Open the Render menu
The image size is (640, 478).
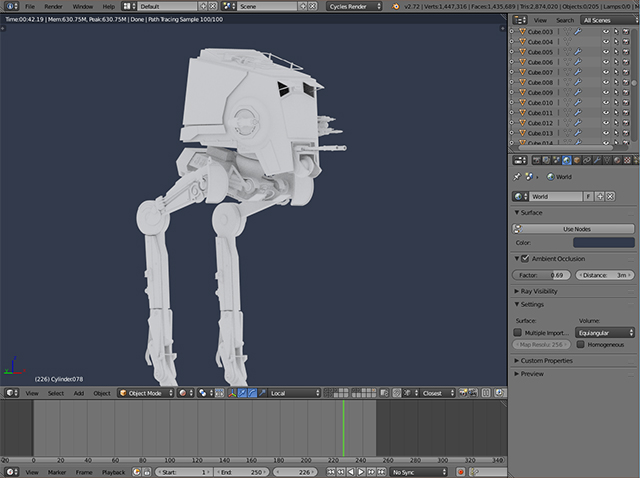[53, 6]
